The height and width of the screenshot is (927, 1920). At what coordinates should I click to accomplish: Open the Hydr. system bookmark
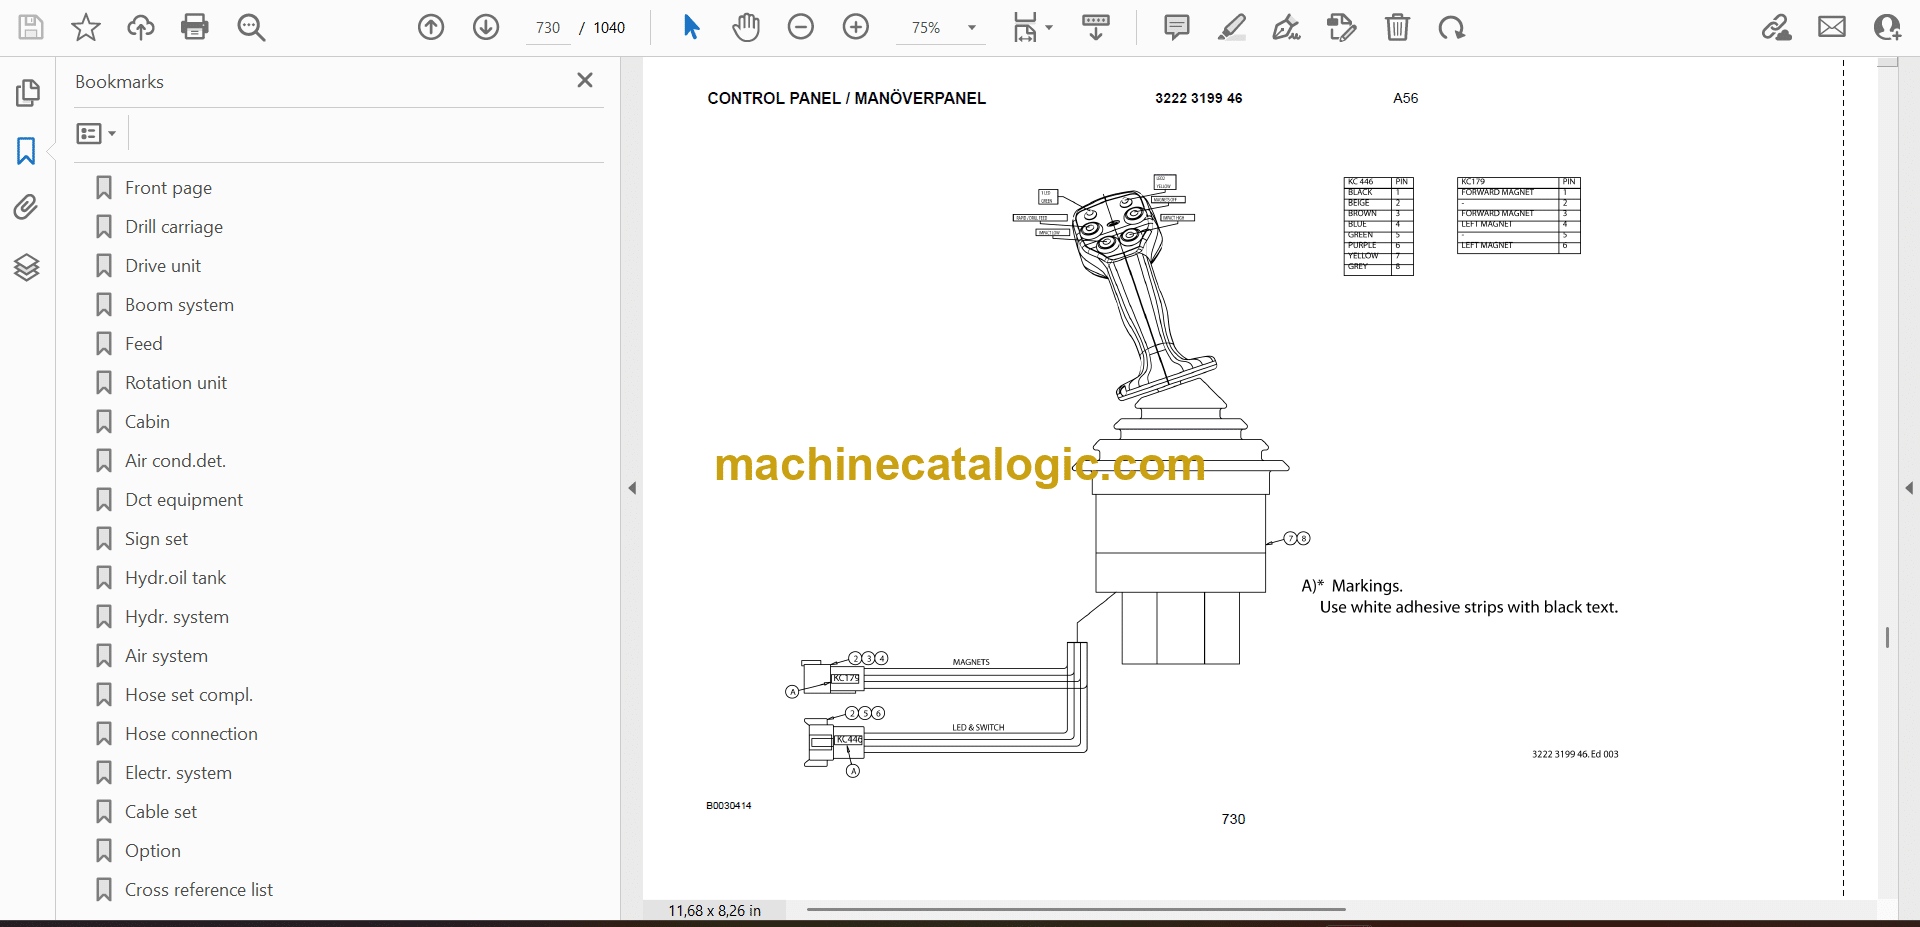(x=176, y=617)
